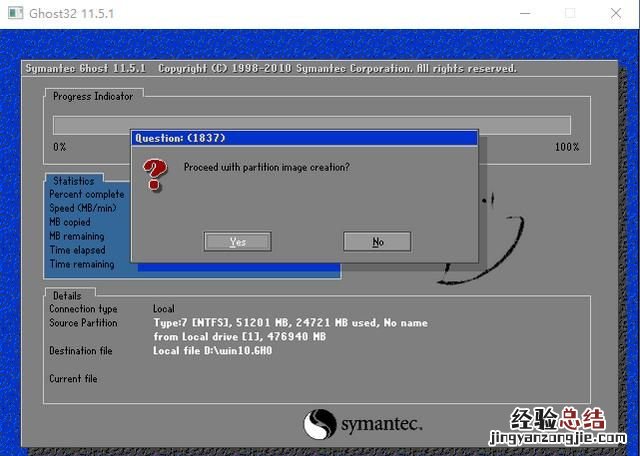Maximize the Ghost32 window
Viewport: 640px width, 456px height.
pyautogui.click(x=570, y=14)
